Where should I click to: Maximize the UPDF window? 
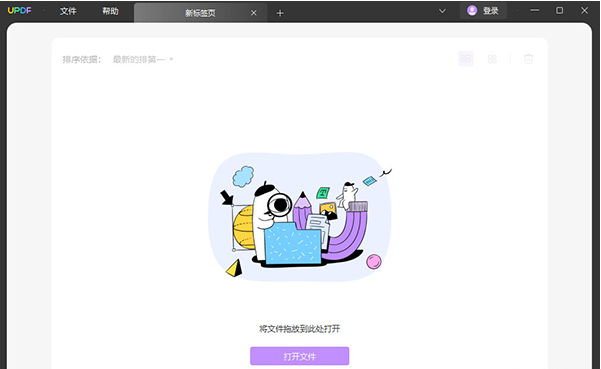[x=560, y=10]
